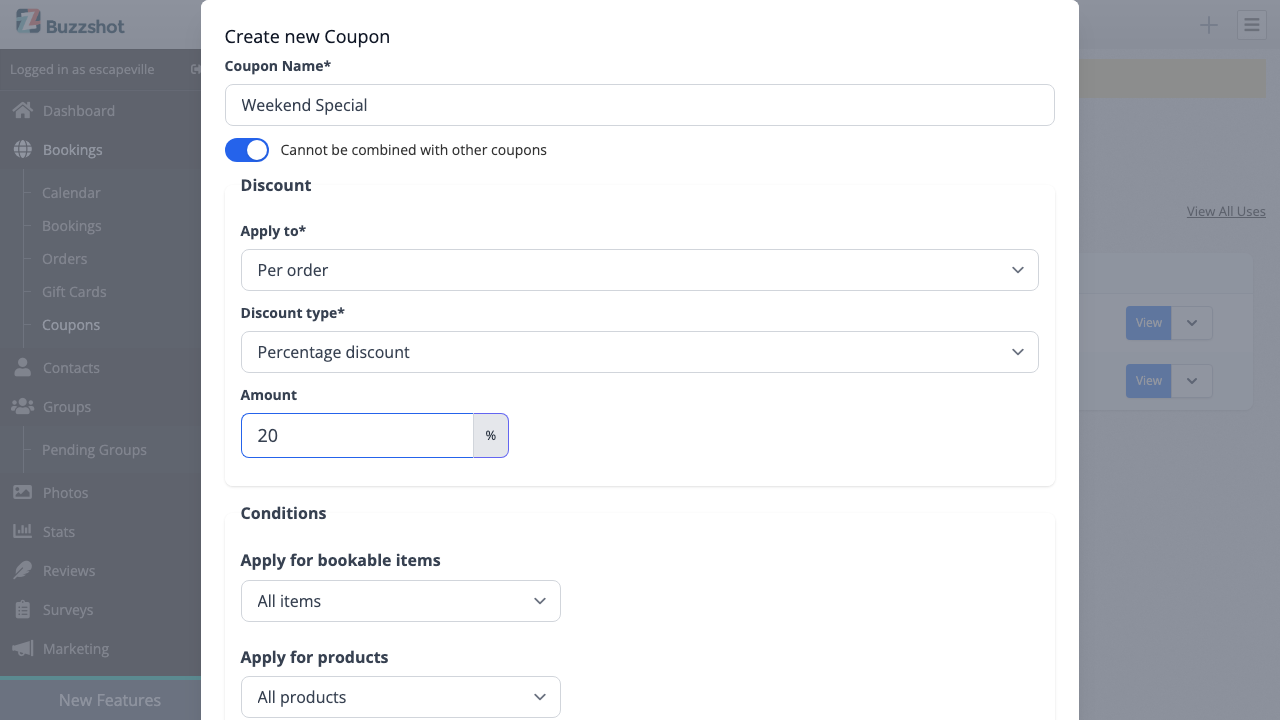This screenshot has width=1280, height=720.
Task: Open Contacts via the person icon
Action: pyautogui.click(x=22, y=367)
